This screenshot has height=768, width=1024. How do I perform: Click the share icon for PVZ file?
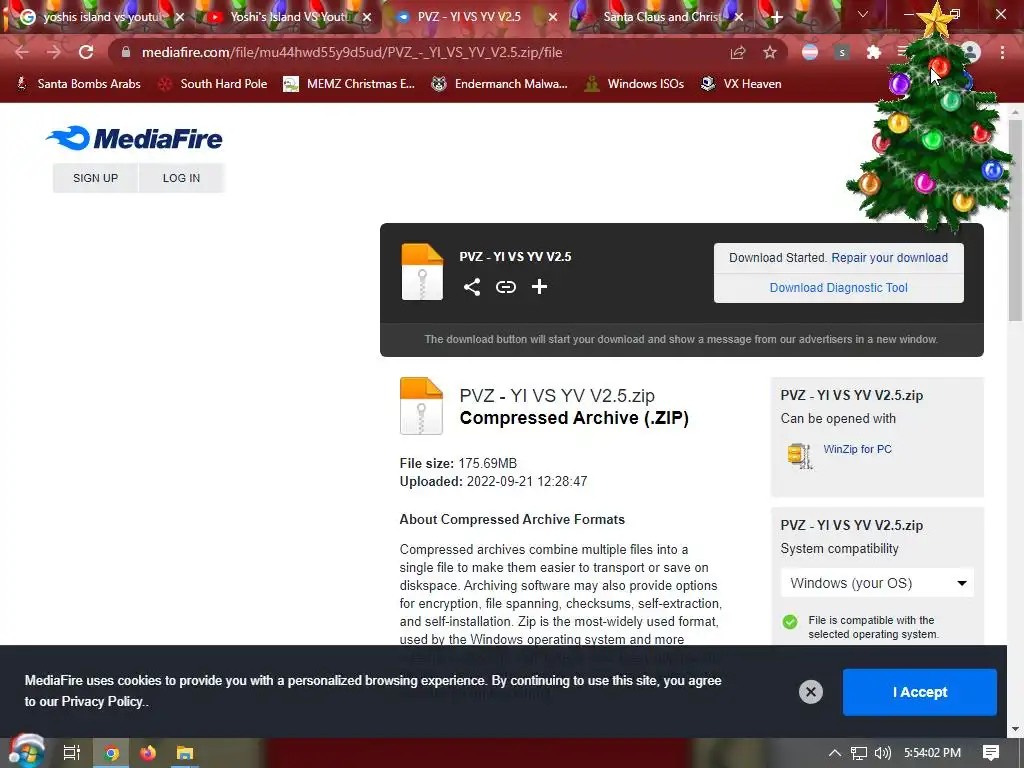(x=472, y=287)
